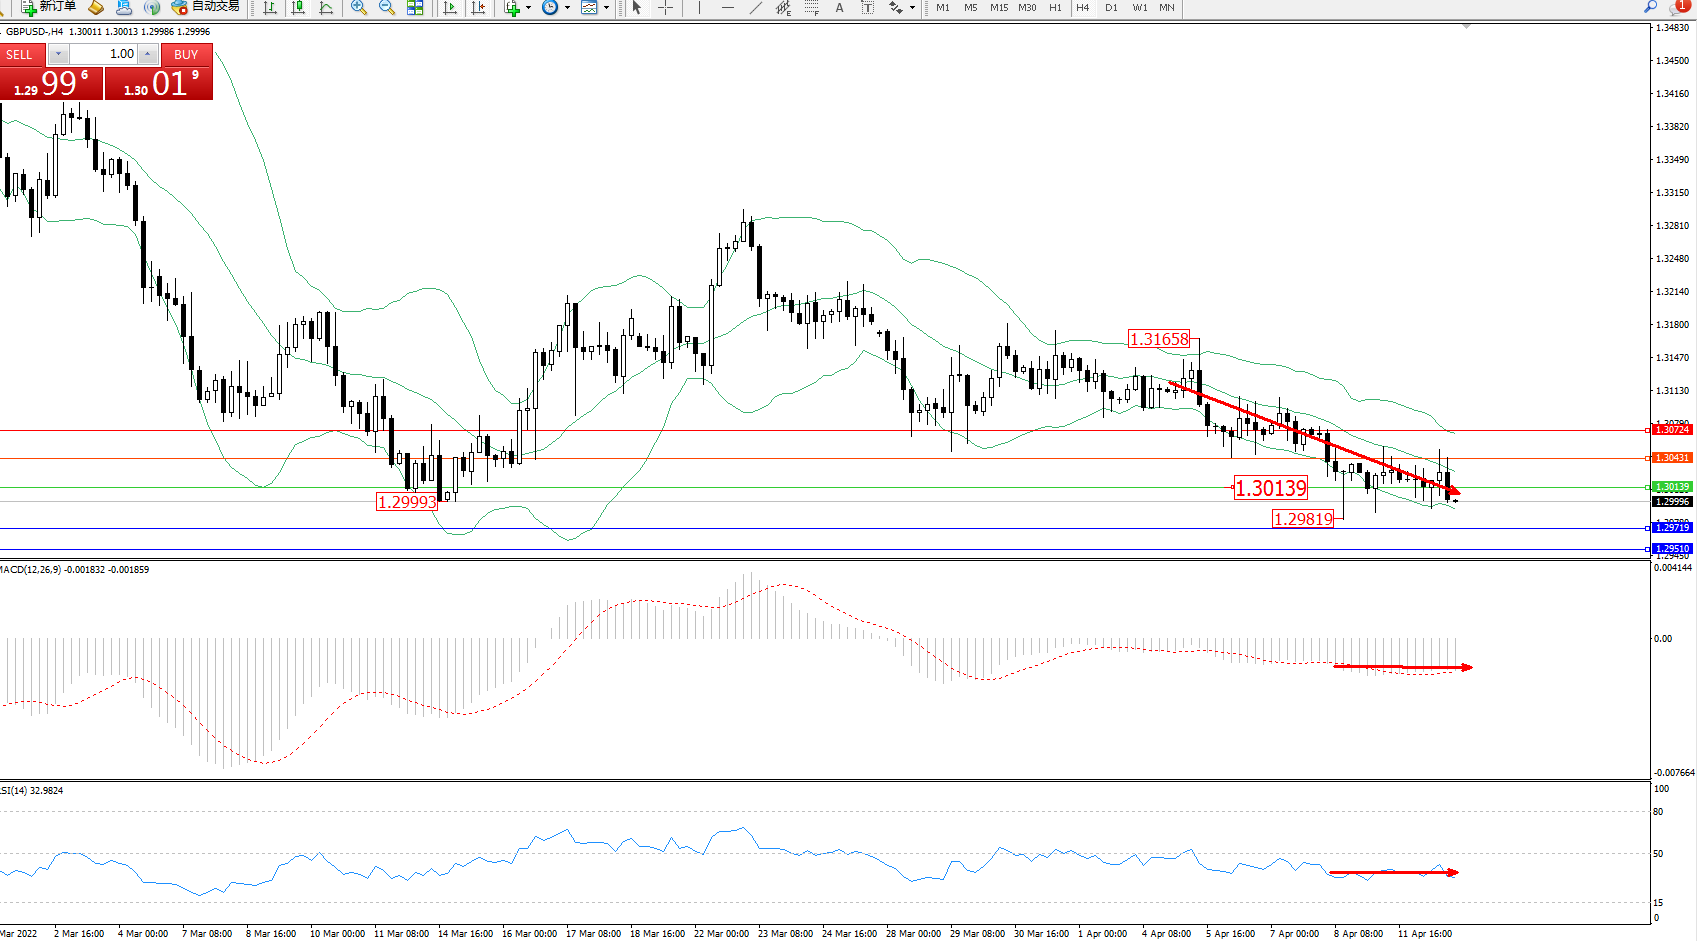
Task: Select the Fibonacci Retracement tool
Action: click(811, 8)
